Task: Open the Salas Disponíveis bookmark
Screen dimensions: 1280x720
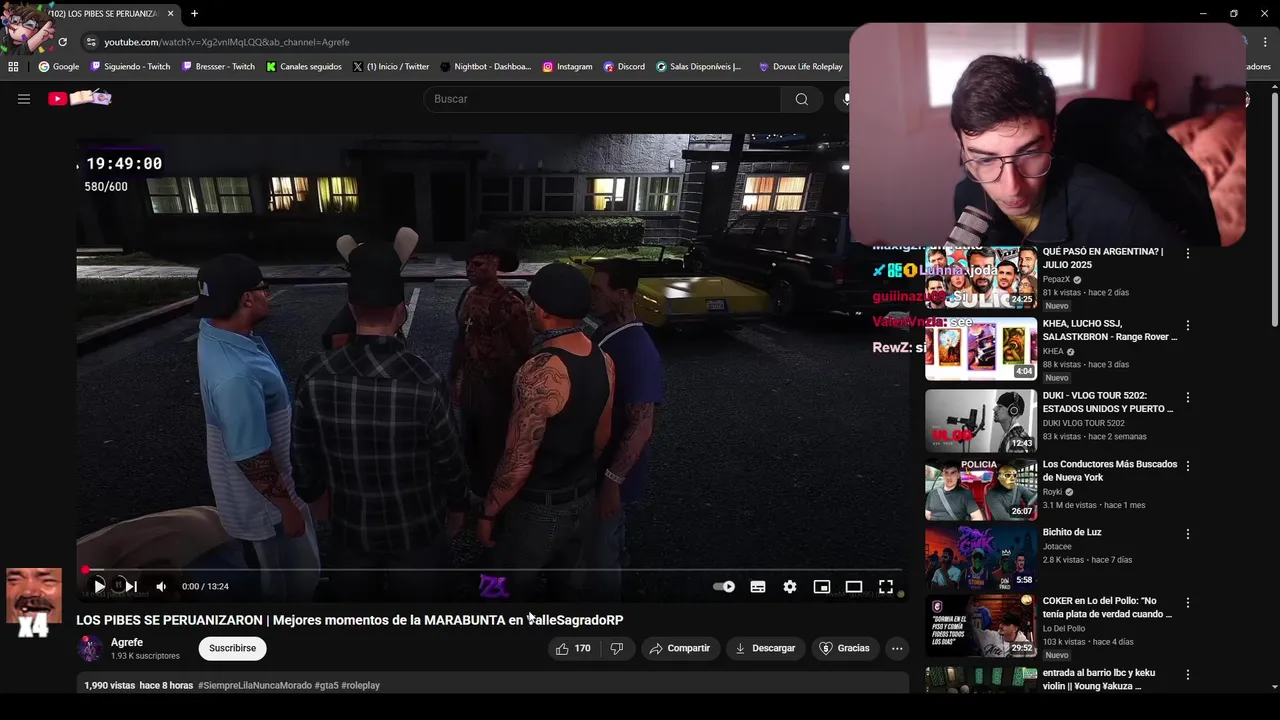Action: [699, 67]
